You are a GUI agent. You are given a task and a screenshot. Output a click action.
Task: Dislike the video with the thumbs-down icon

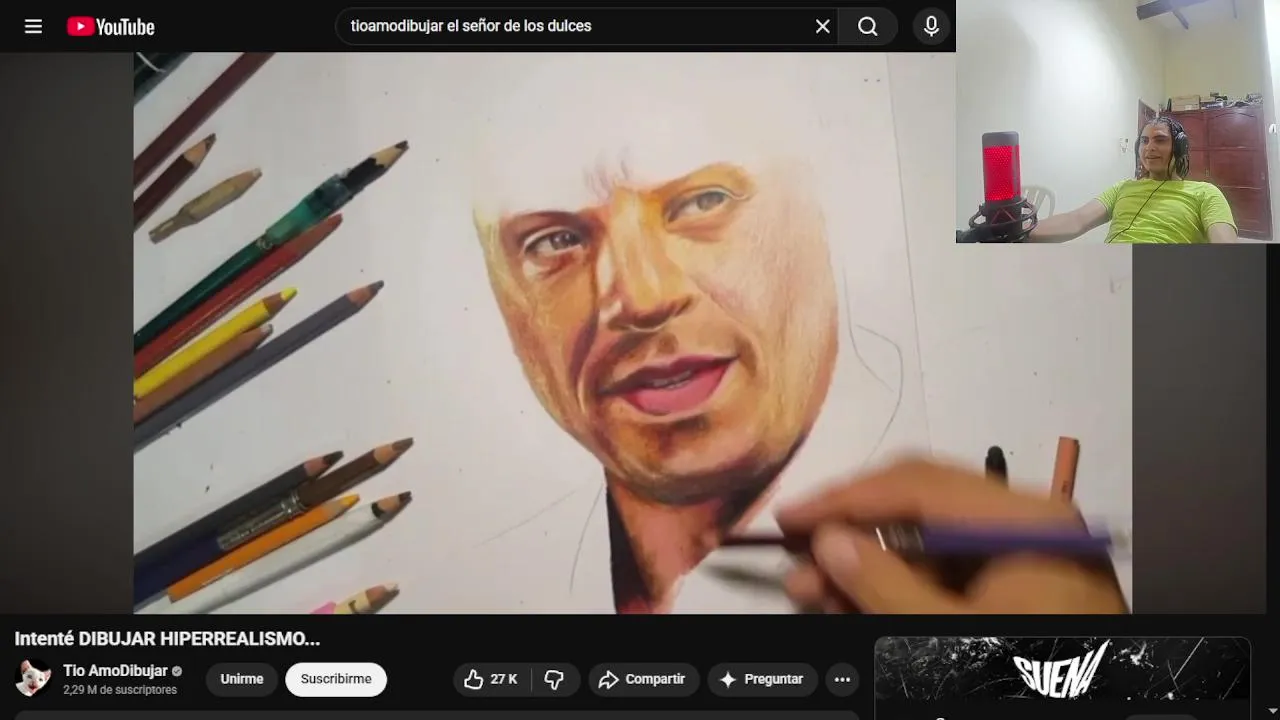pos(554,679)
